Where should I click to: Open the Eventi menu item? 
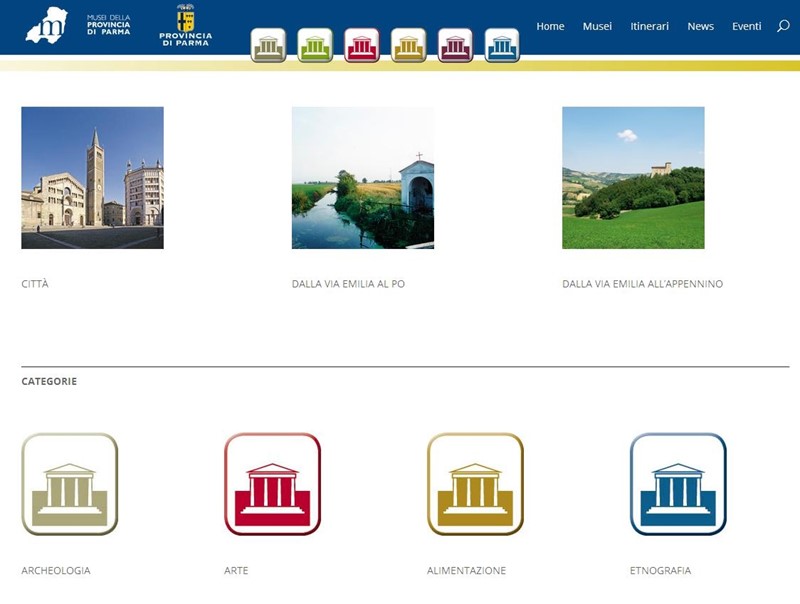pos(746,26)
